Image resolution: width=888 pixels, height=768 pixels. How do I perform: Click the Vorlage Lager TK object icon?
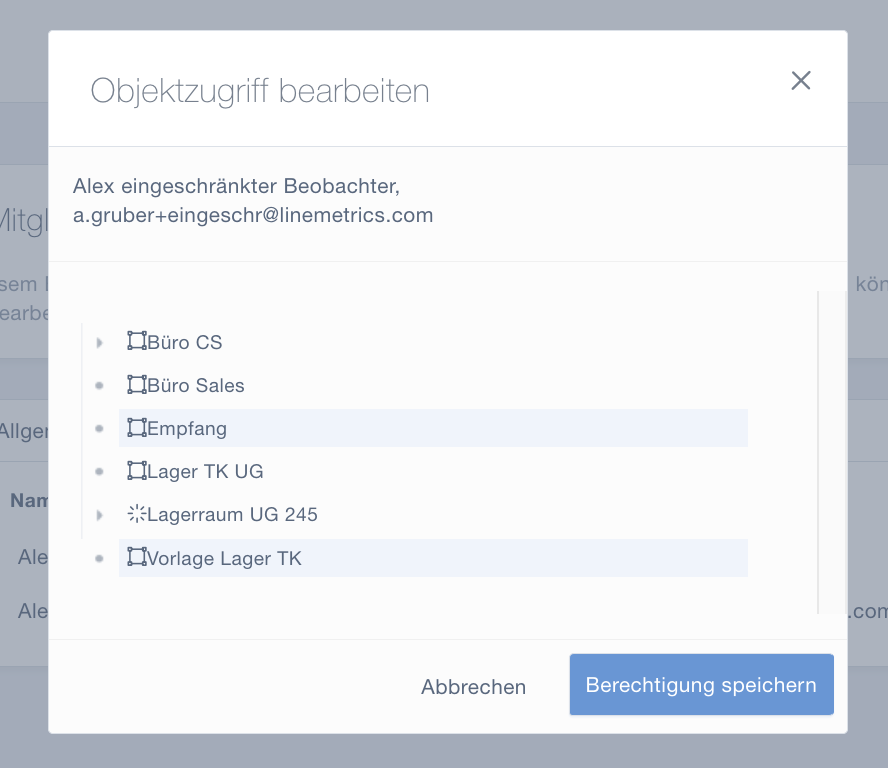click(137, 557)
